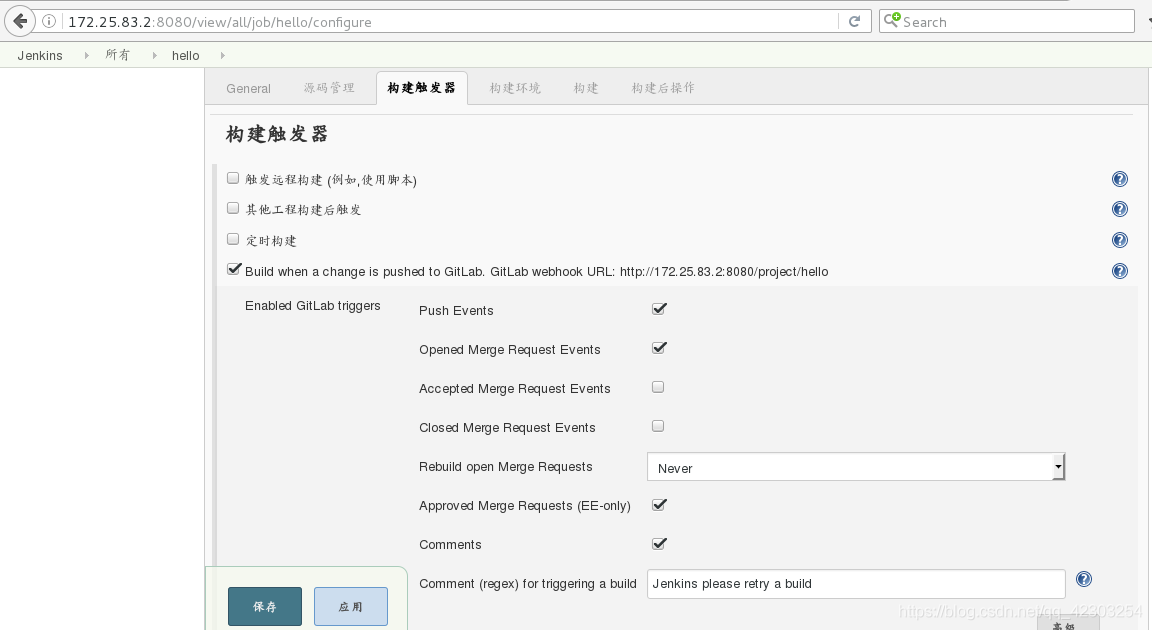
Task: Enable 触发远程构建 checkbox
Action: [233, 178]
